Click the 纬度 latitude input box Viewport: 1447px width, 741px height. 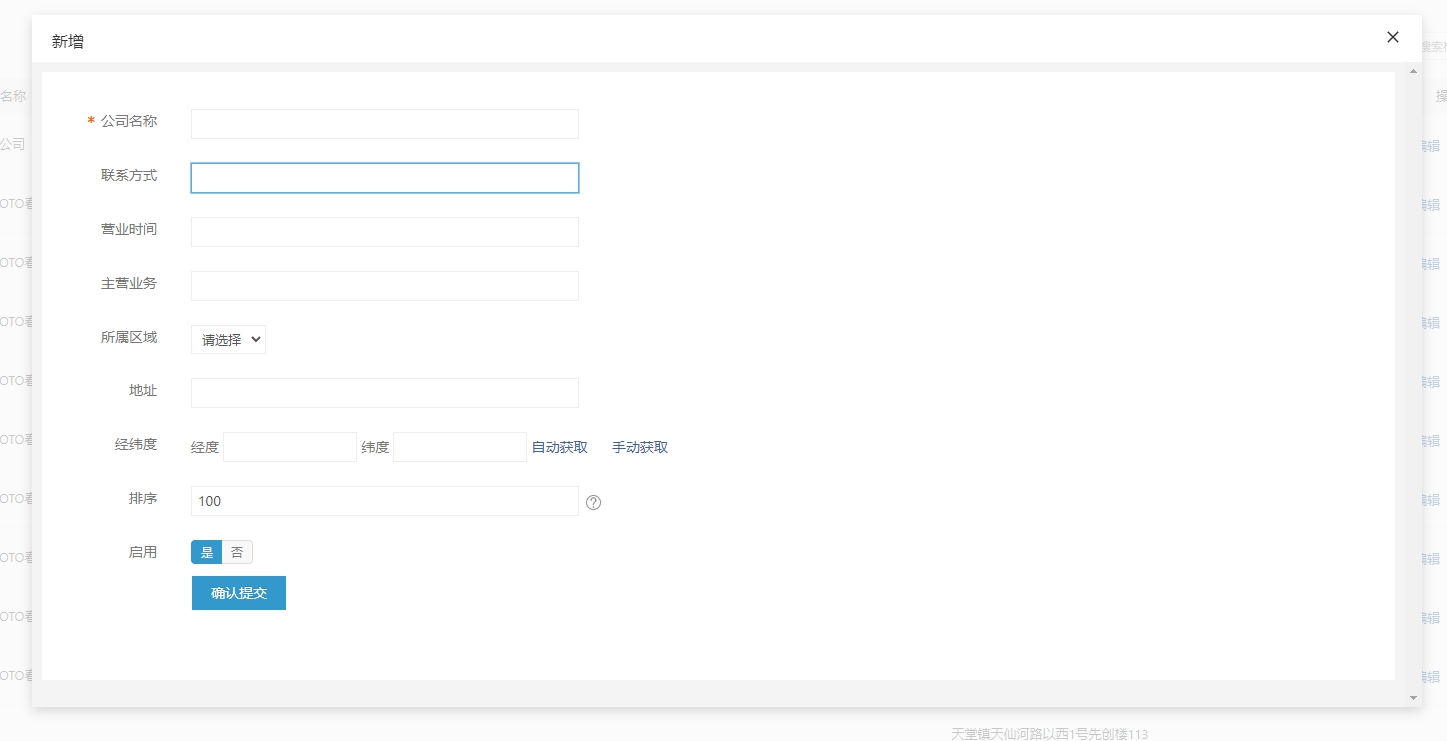tap(460, 447)
